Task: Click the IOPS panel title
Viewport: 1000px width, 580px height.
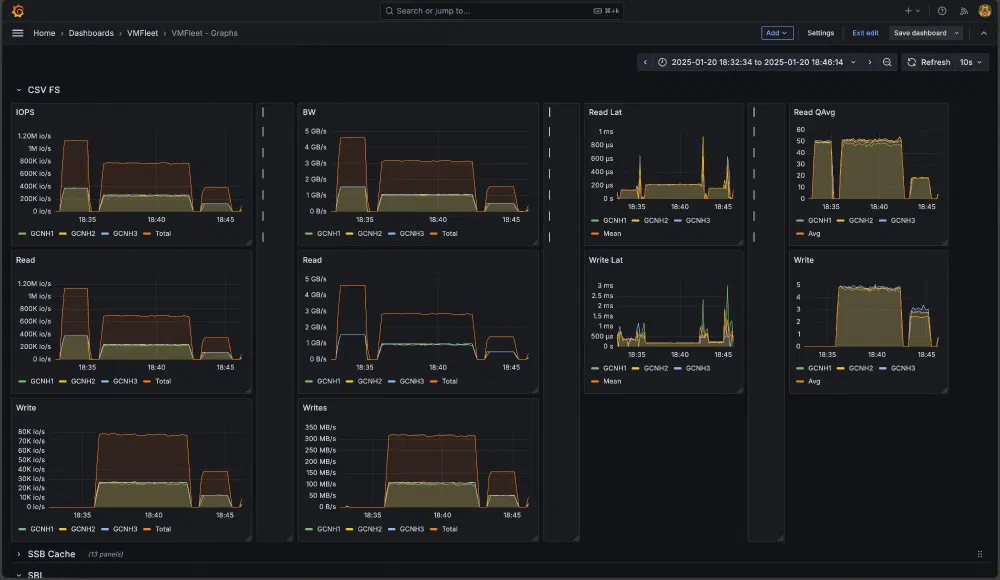Action: (25, 112)
